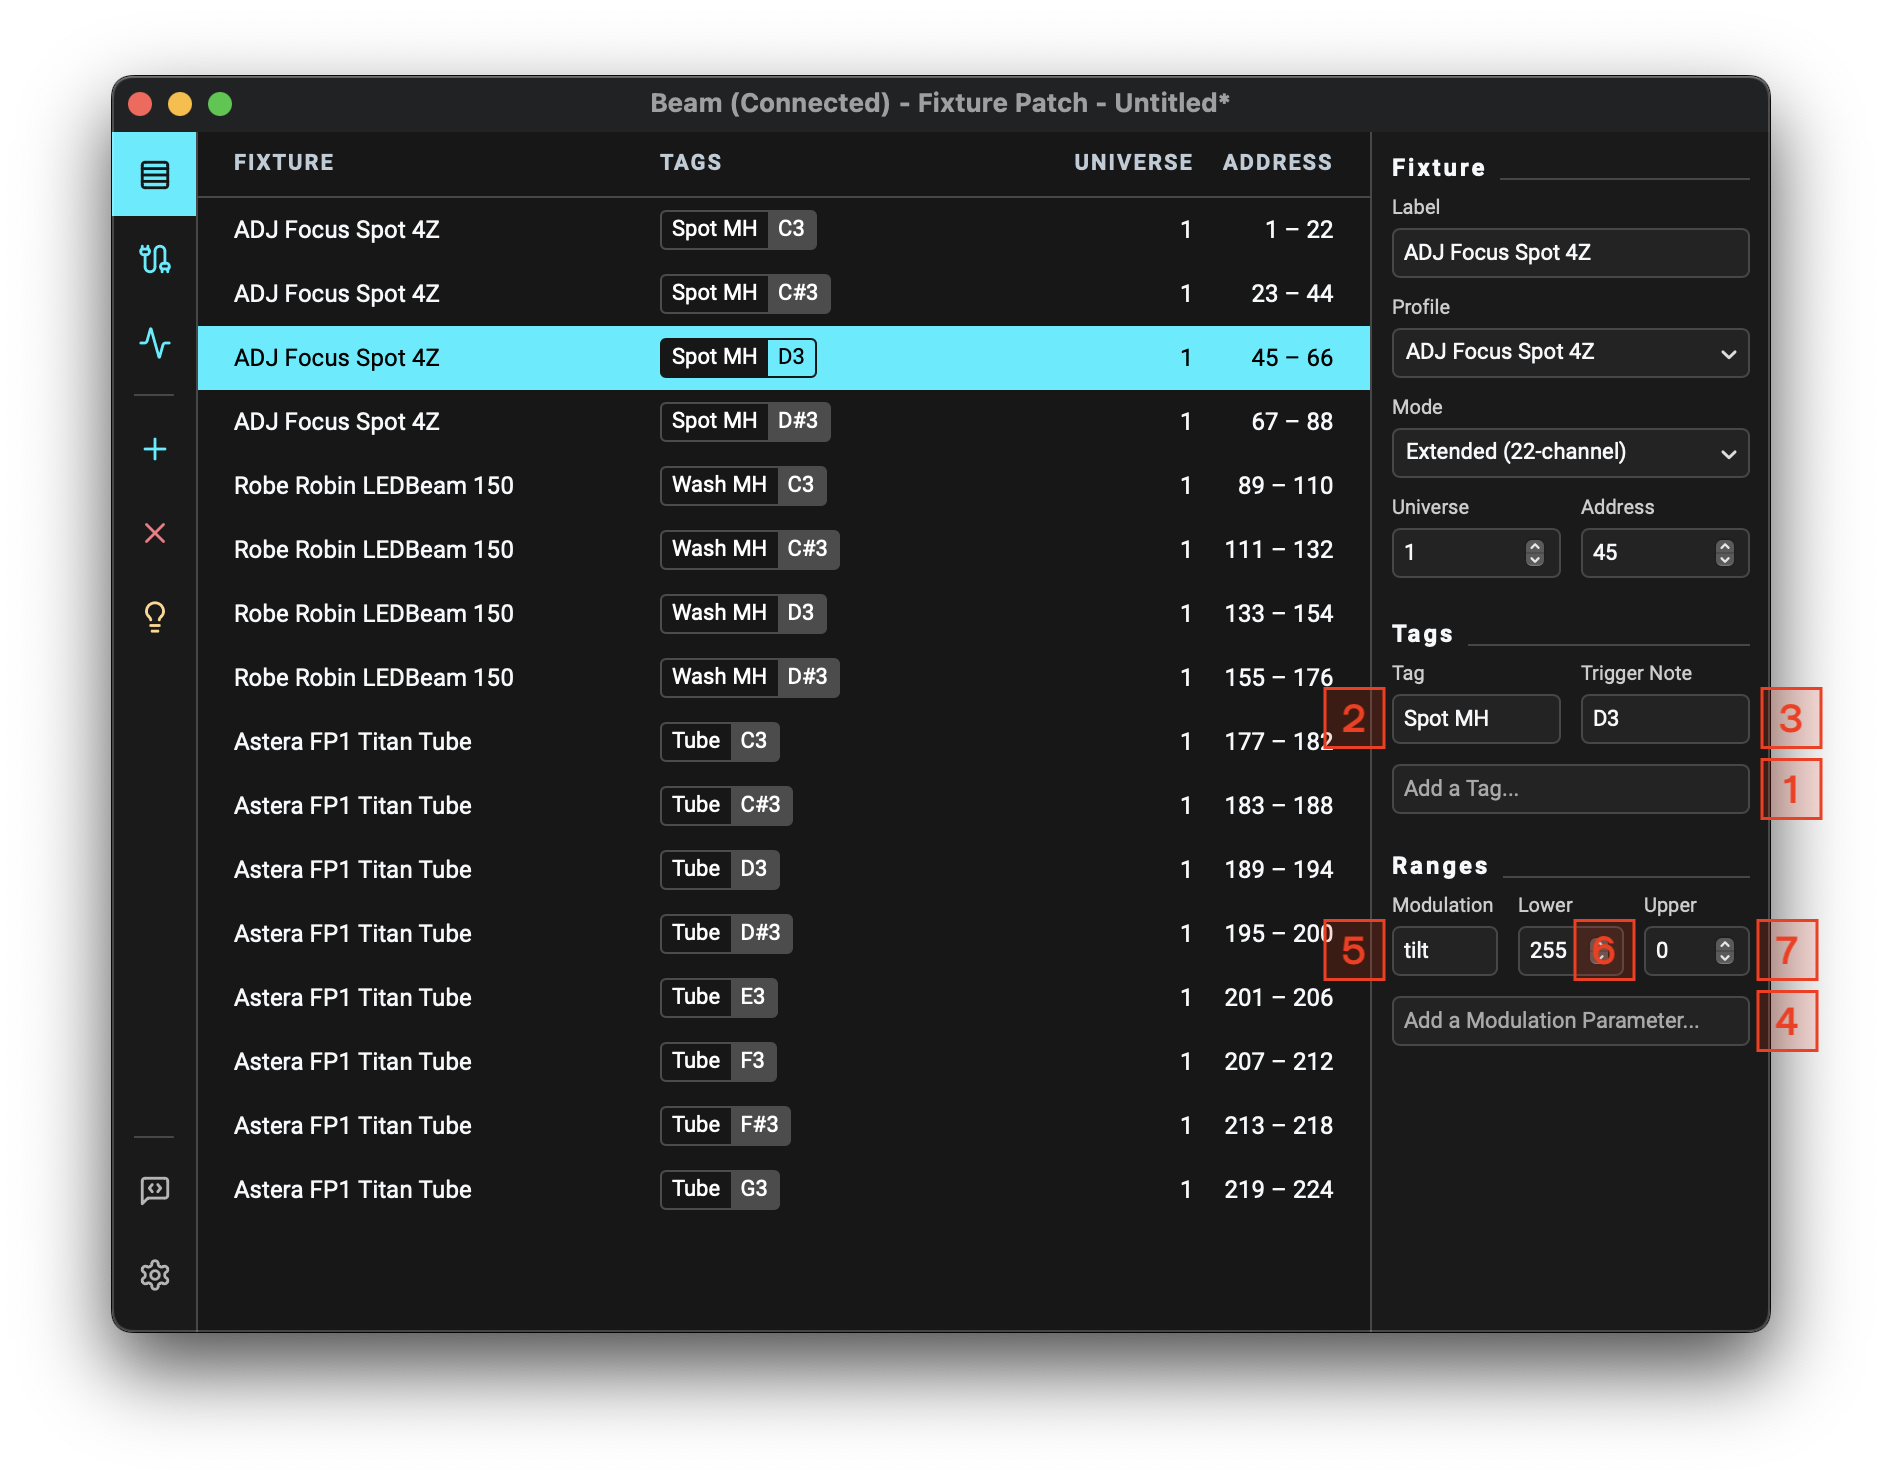Click the Tube D3 tag
This screenshot has height=1480, width=1882.
(x=720, y=870)
